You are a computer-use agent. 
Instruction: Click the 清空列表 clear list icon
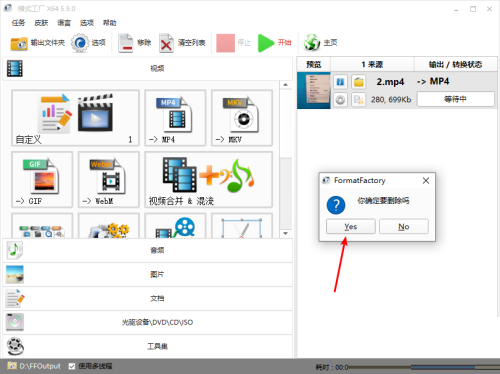pyautogui.click(x=166, y=43)
